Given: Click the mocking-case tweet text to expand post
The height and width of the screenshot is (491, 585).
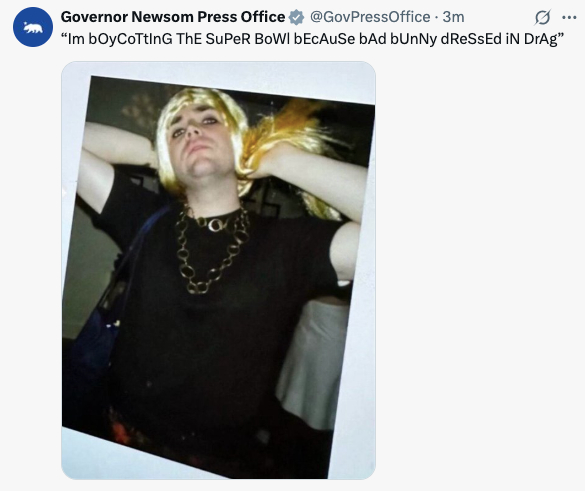Looking at the screenshot, I should tap(313, 39).
